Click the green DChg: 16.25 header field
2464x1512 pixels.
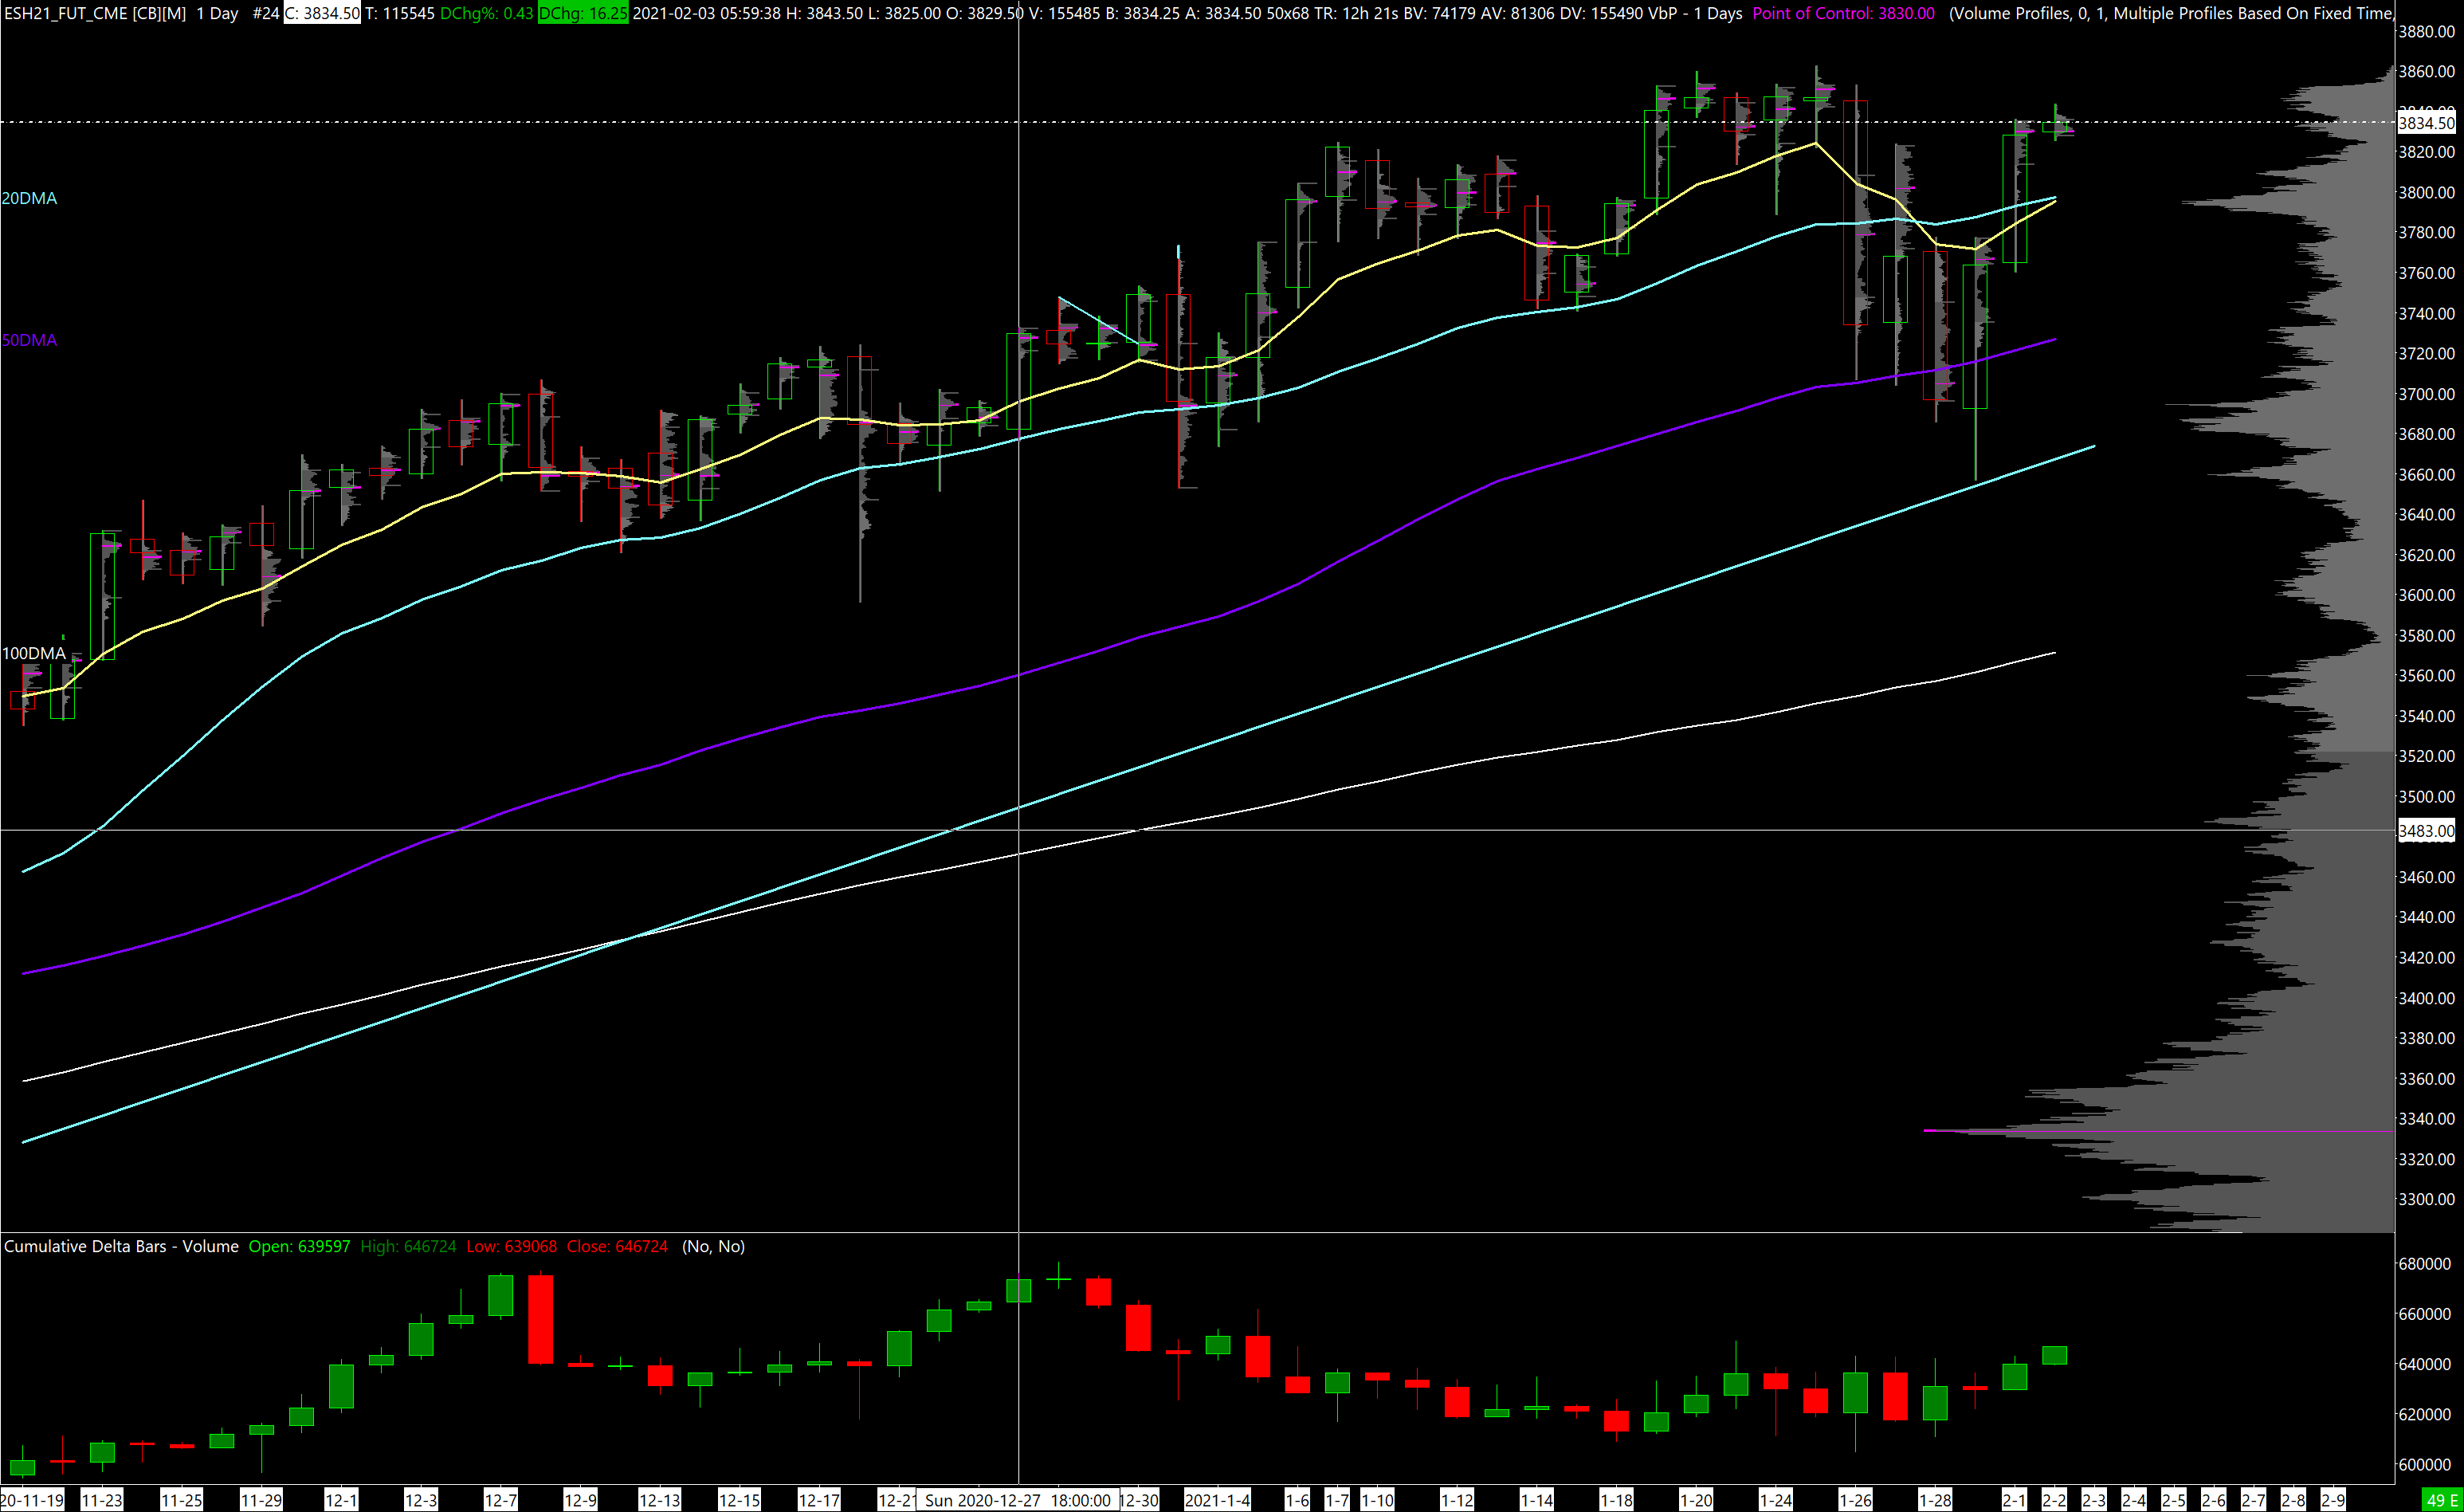point(583,14)
